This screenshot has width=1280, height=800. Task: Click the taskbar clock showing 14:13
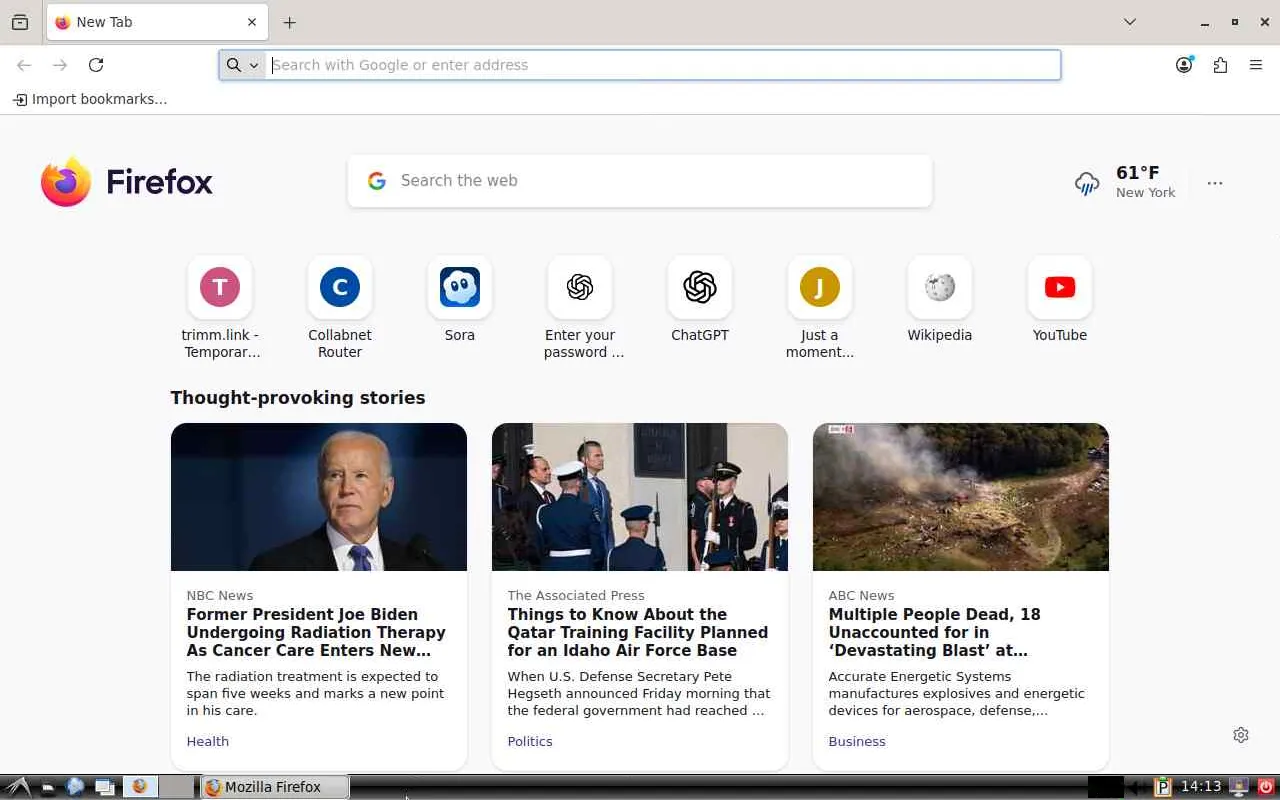[1200, 787]
